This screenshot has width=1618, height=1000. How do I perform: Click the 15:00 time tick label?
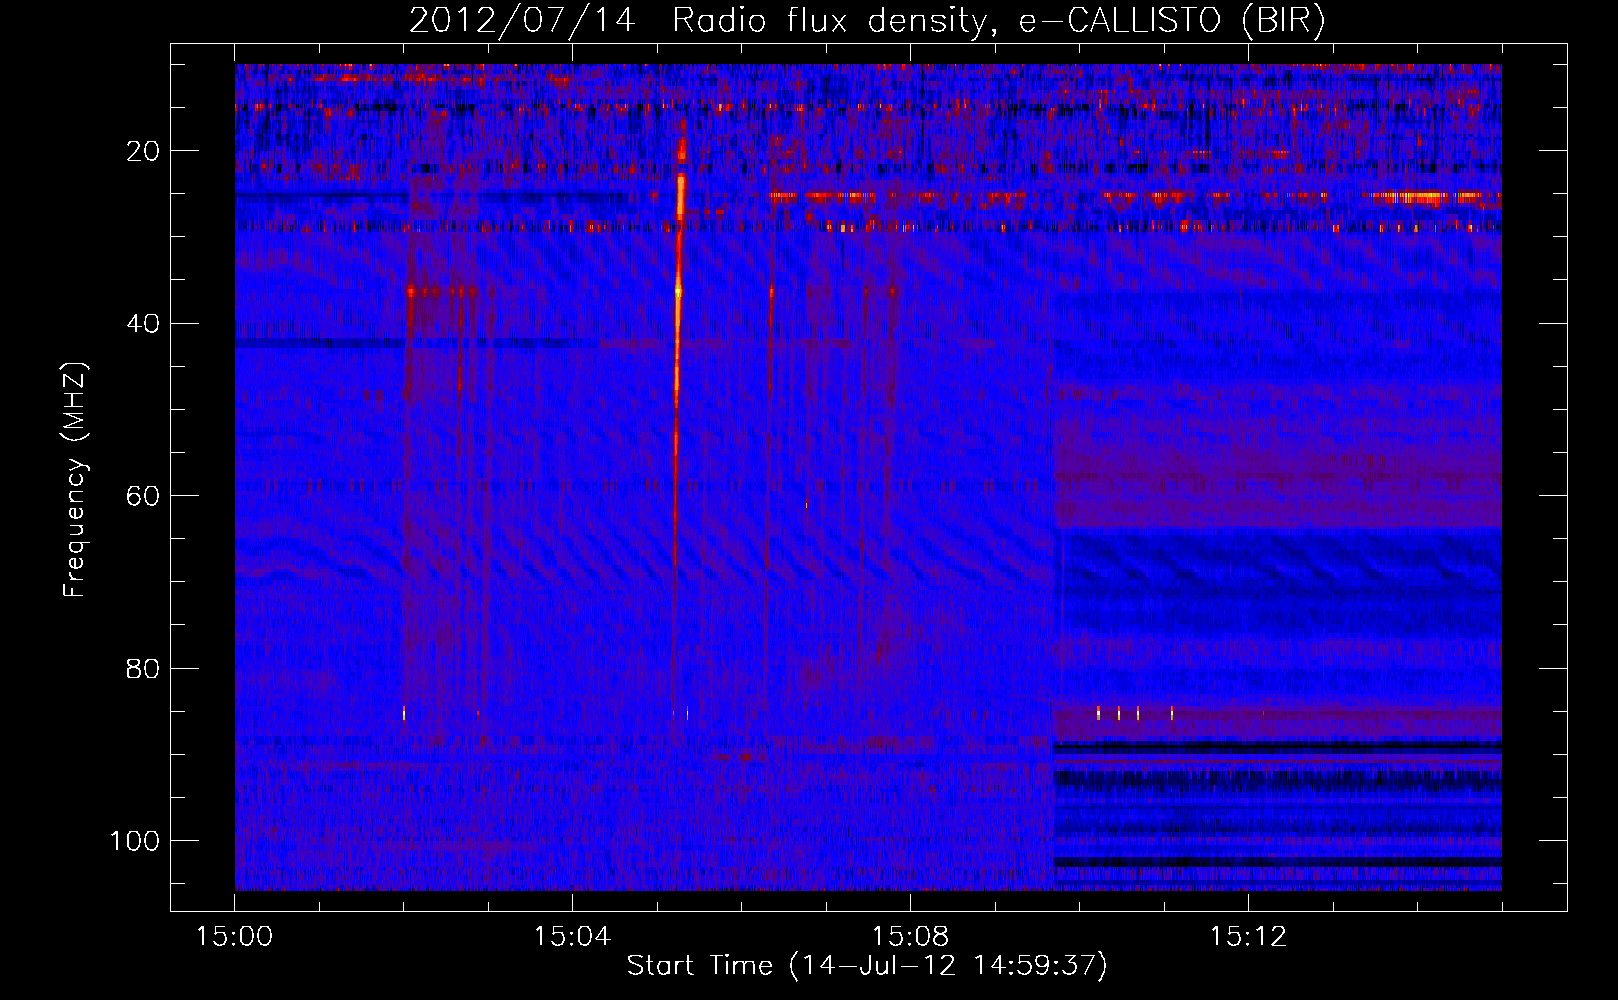pyautogui.click(x=235, y=937)
